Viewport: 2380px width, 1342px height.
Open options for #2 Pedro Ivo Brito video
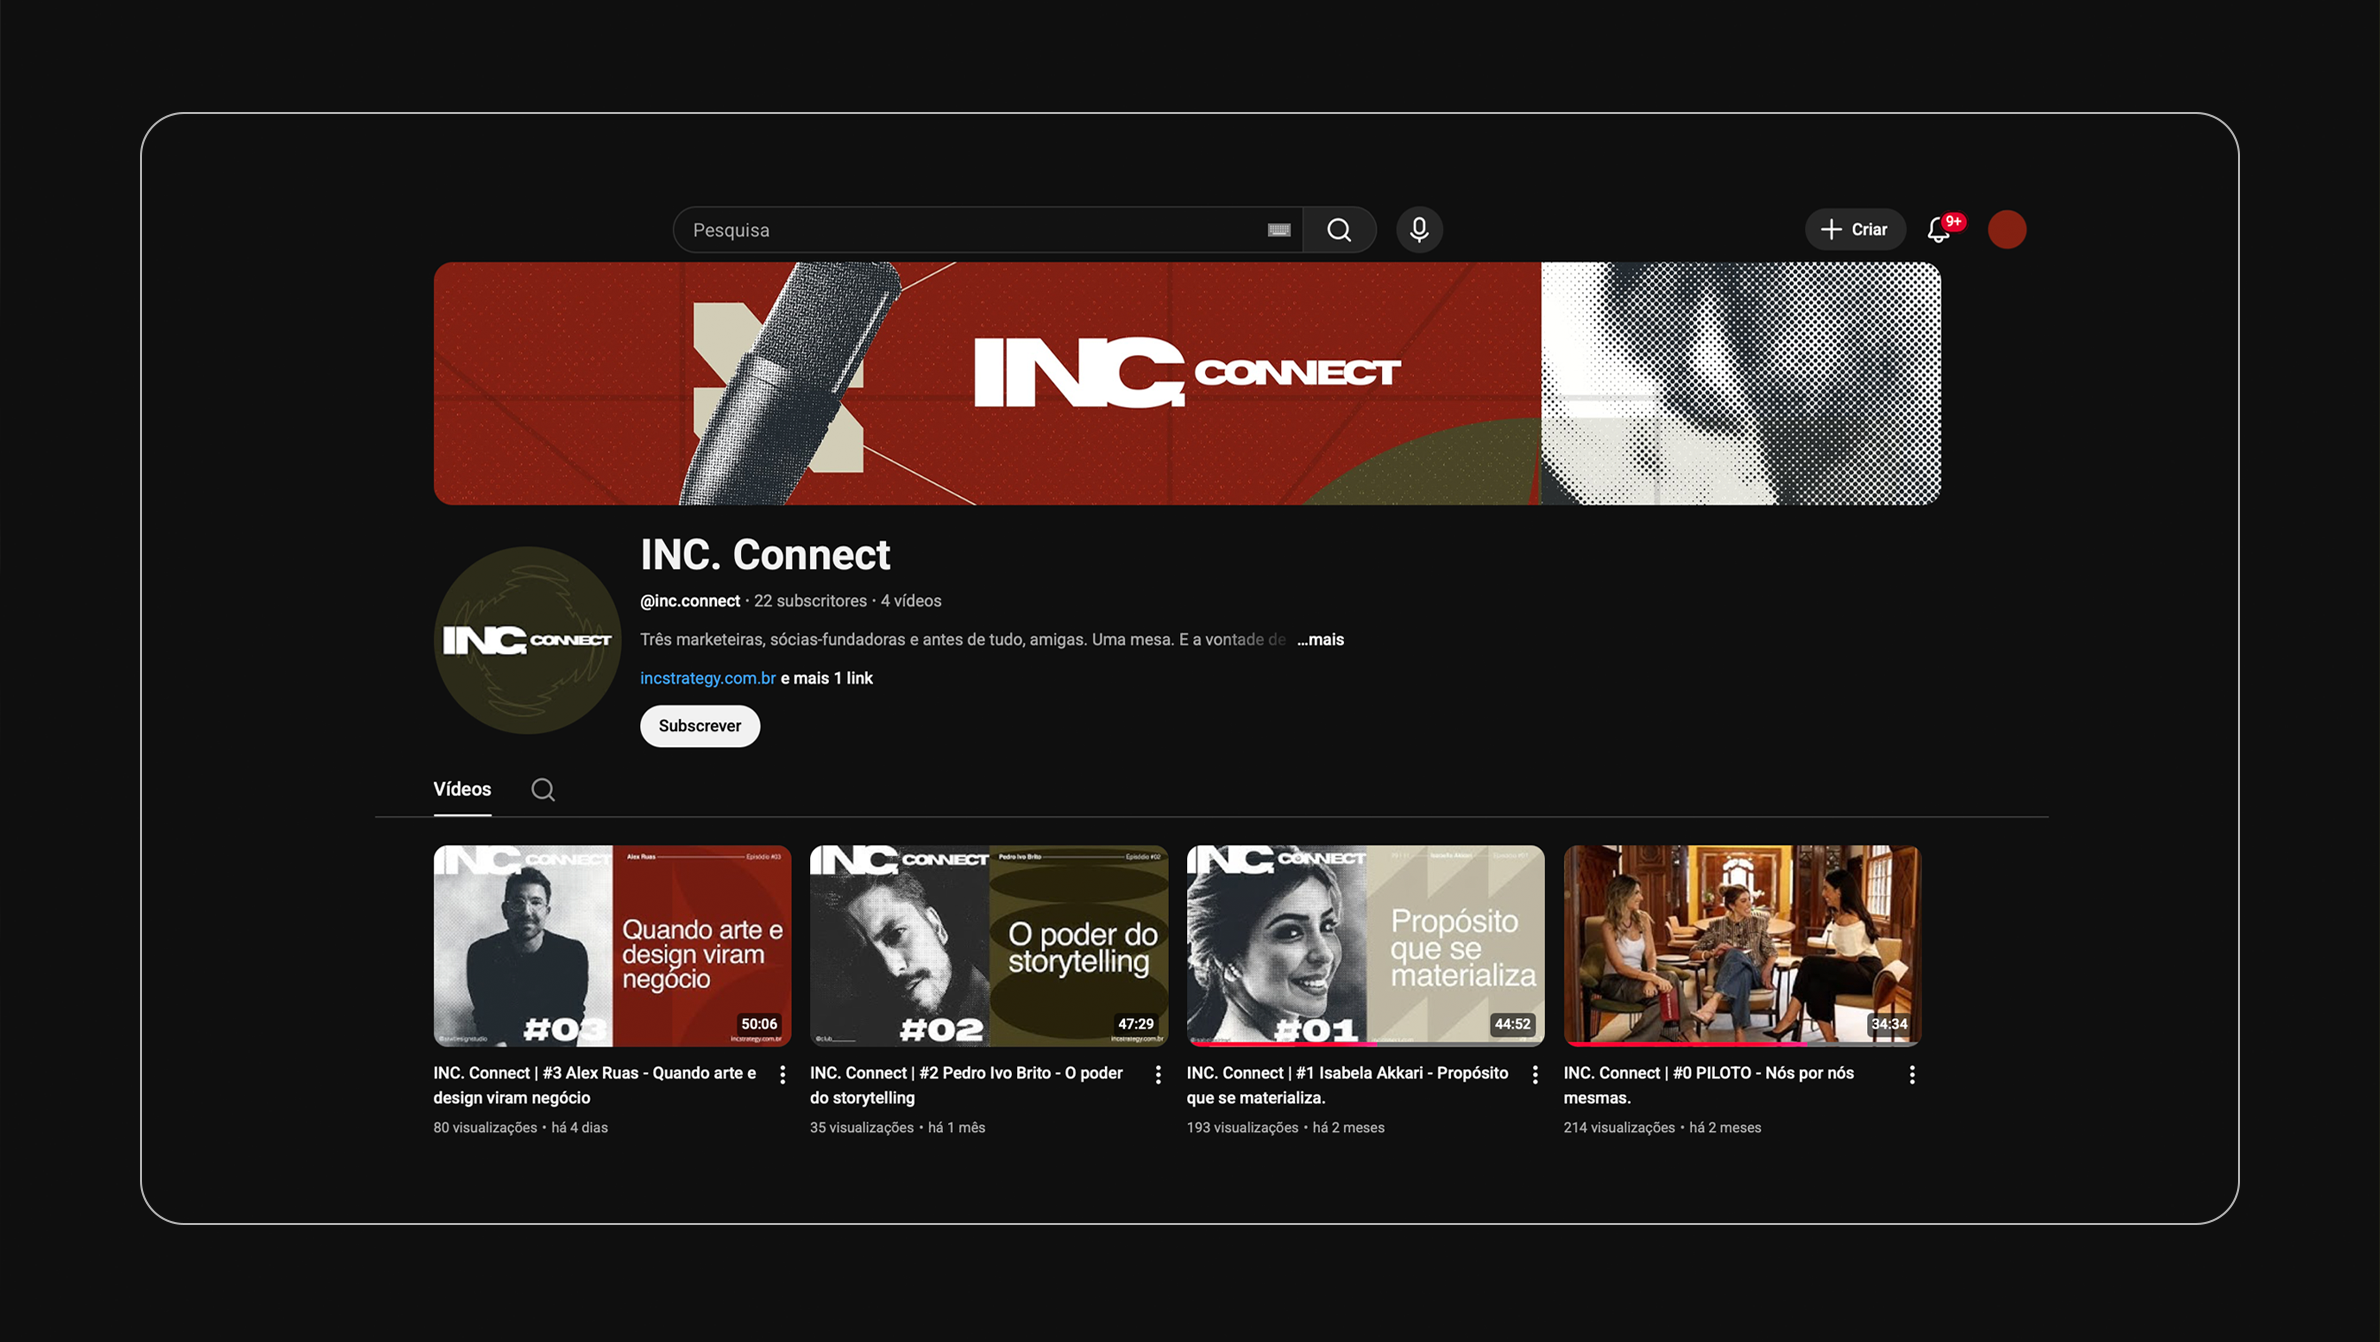[1158, 1074]
